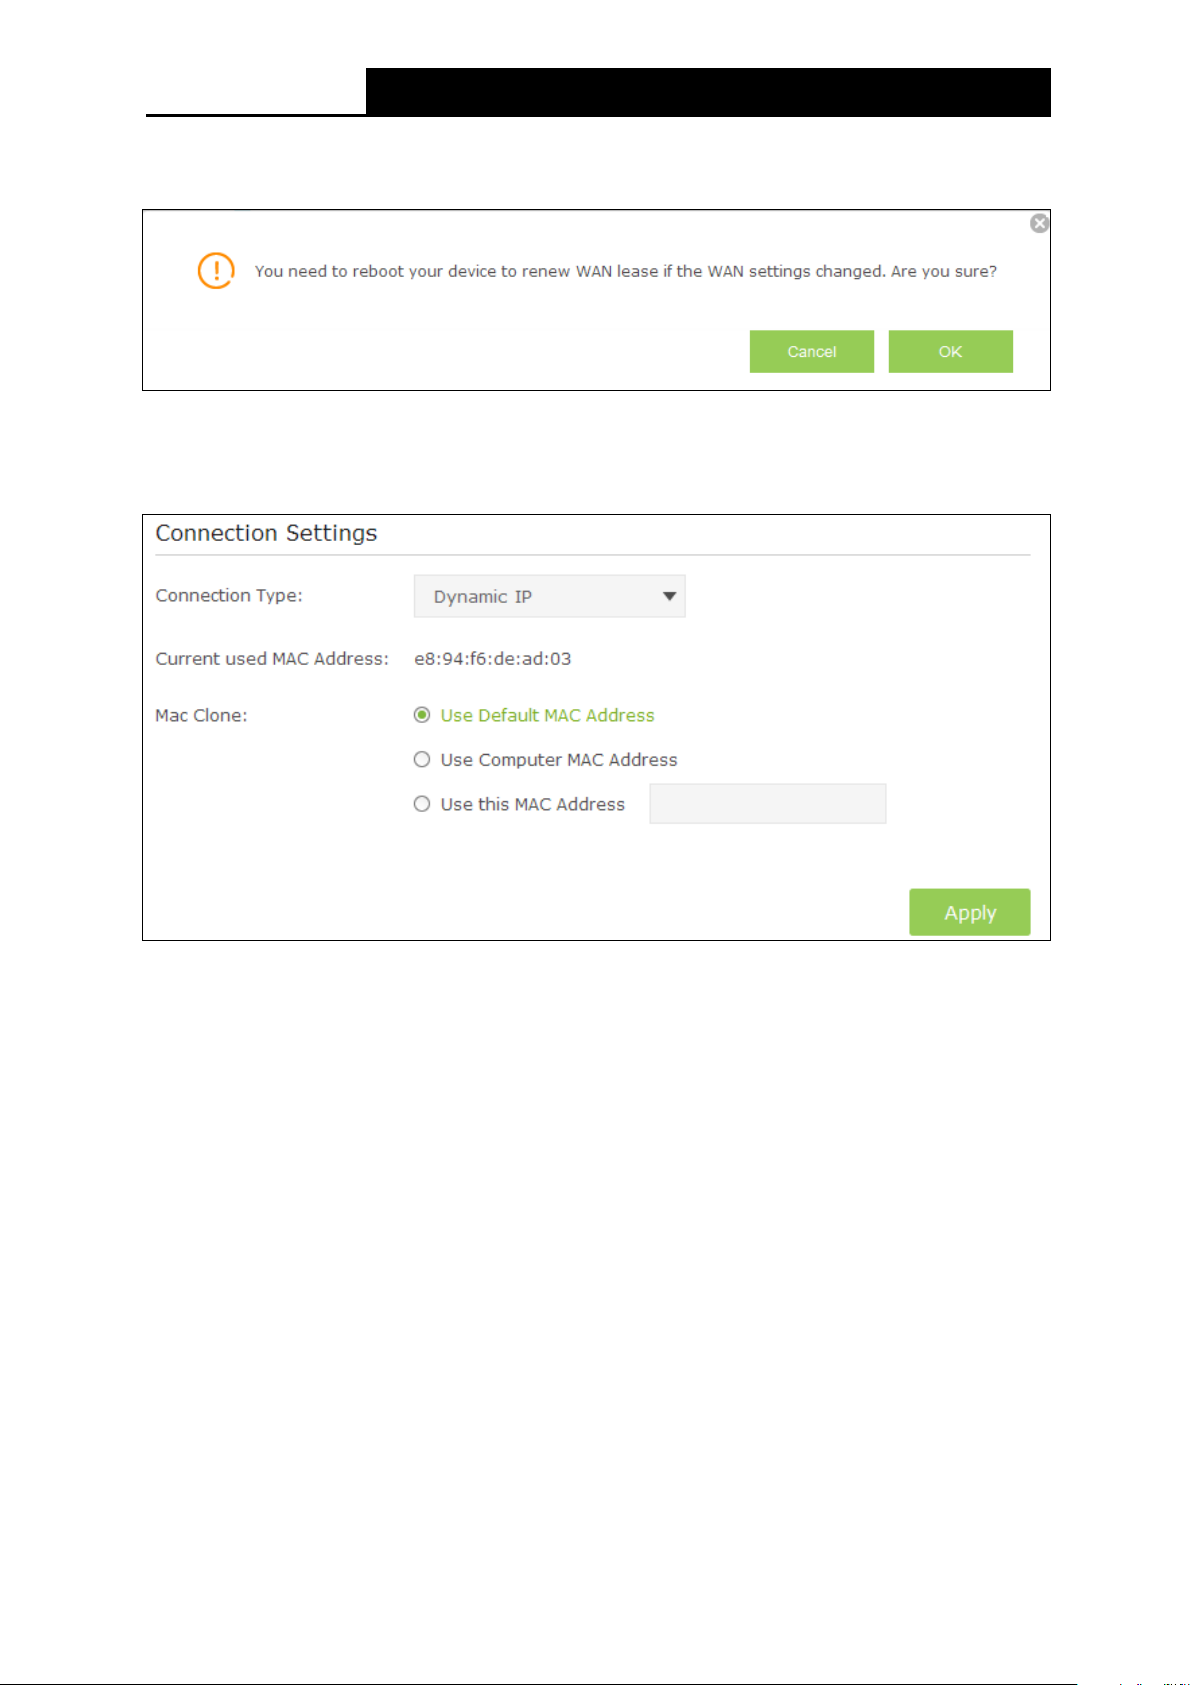Select Use Computer MAC Address radio button
This screenshot has width=1192, height=1685.
tap(422, 760)
